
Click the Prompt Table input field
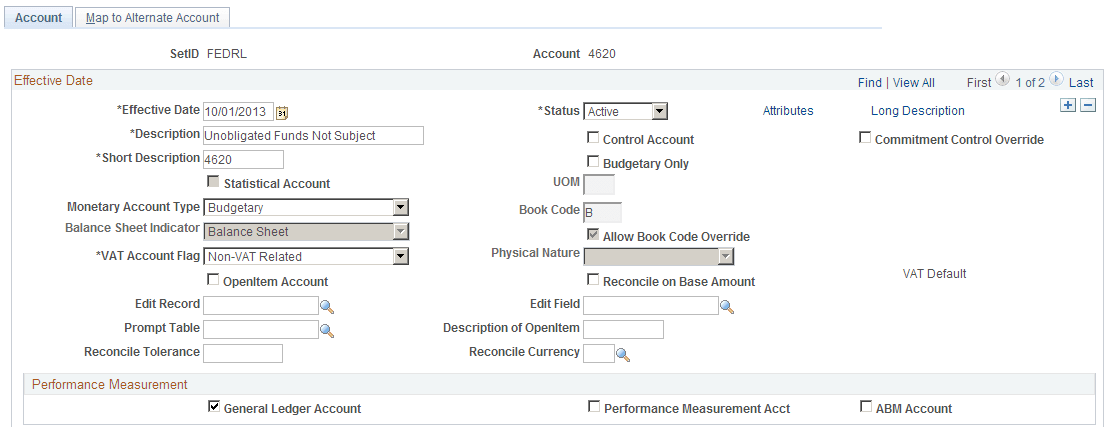(x=261, y=329)
